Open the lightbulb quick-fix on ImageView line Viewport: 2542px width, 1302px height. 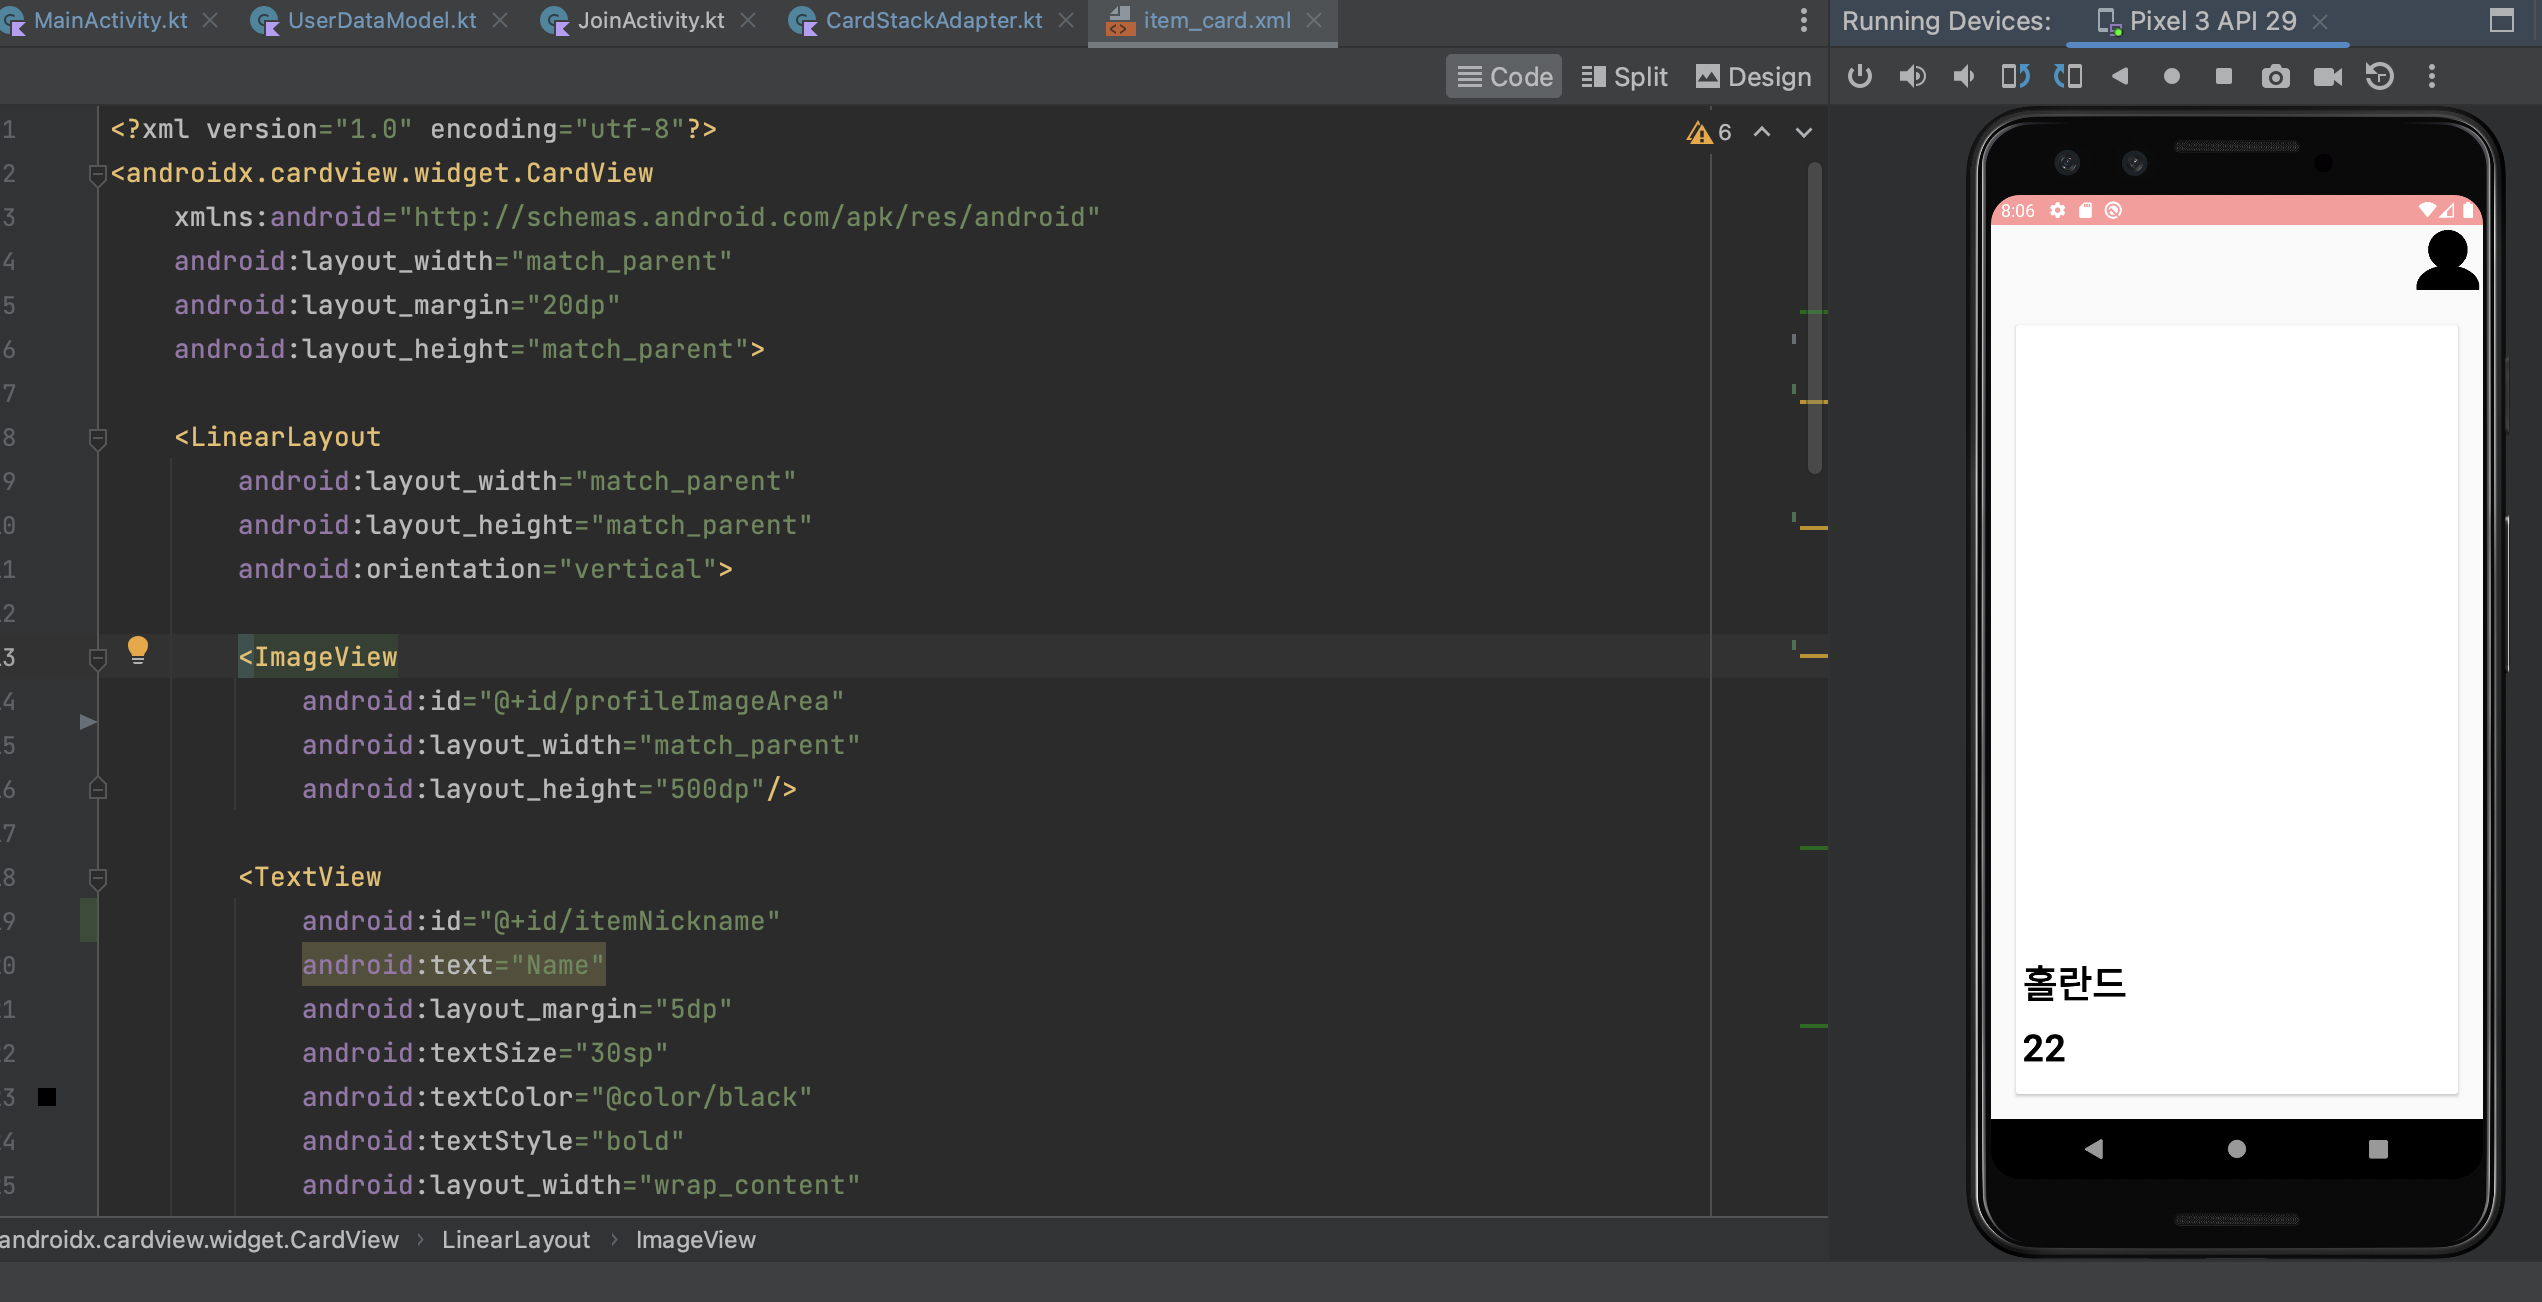[138, 650]
